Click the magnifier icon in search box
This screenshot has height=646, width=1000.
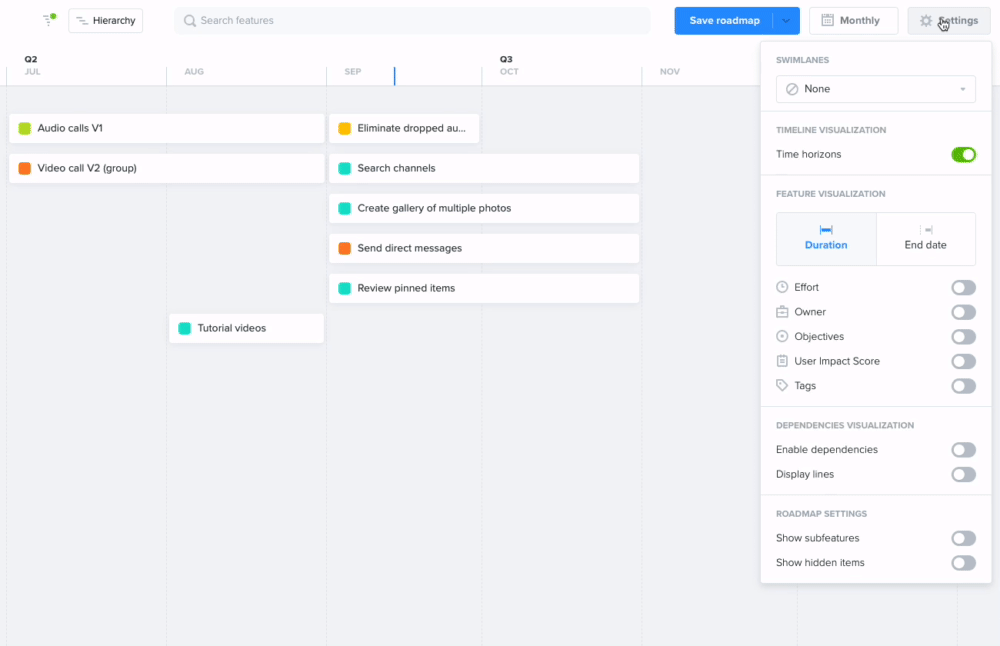tap(189, 20)
